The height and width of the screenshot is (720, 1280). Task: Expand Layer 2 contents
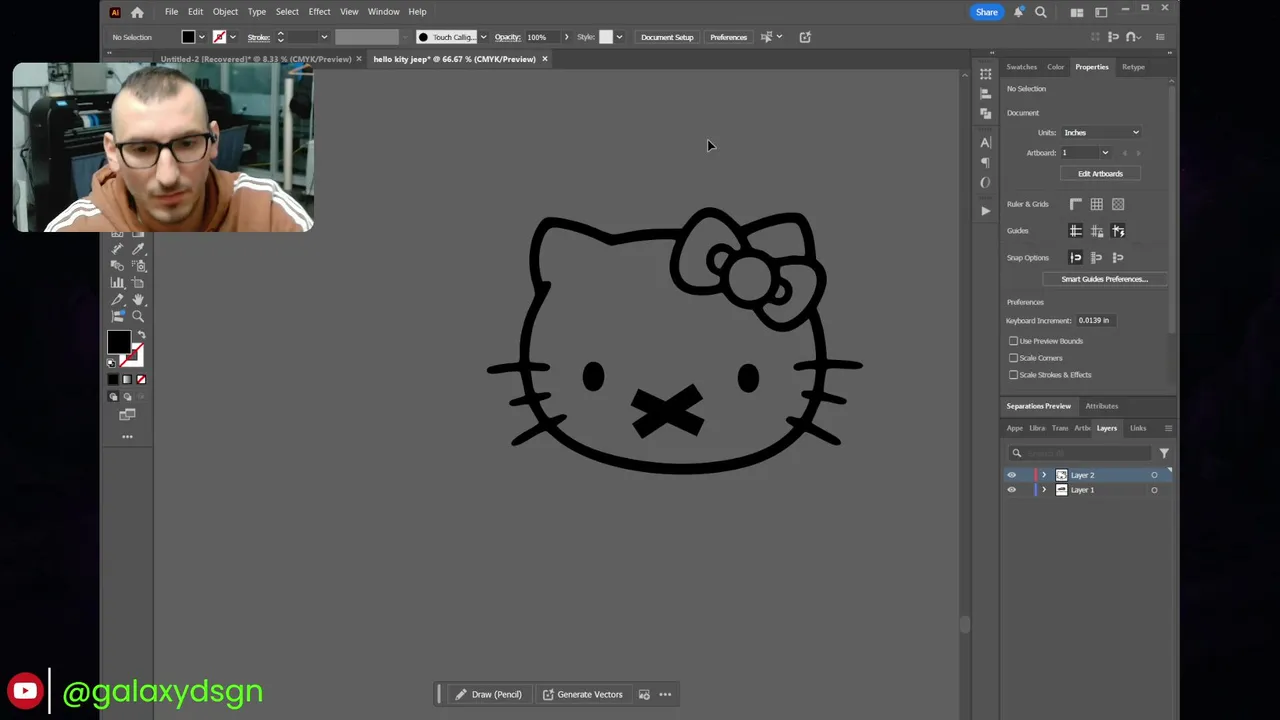click(1044, 475)
